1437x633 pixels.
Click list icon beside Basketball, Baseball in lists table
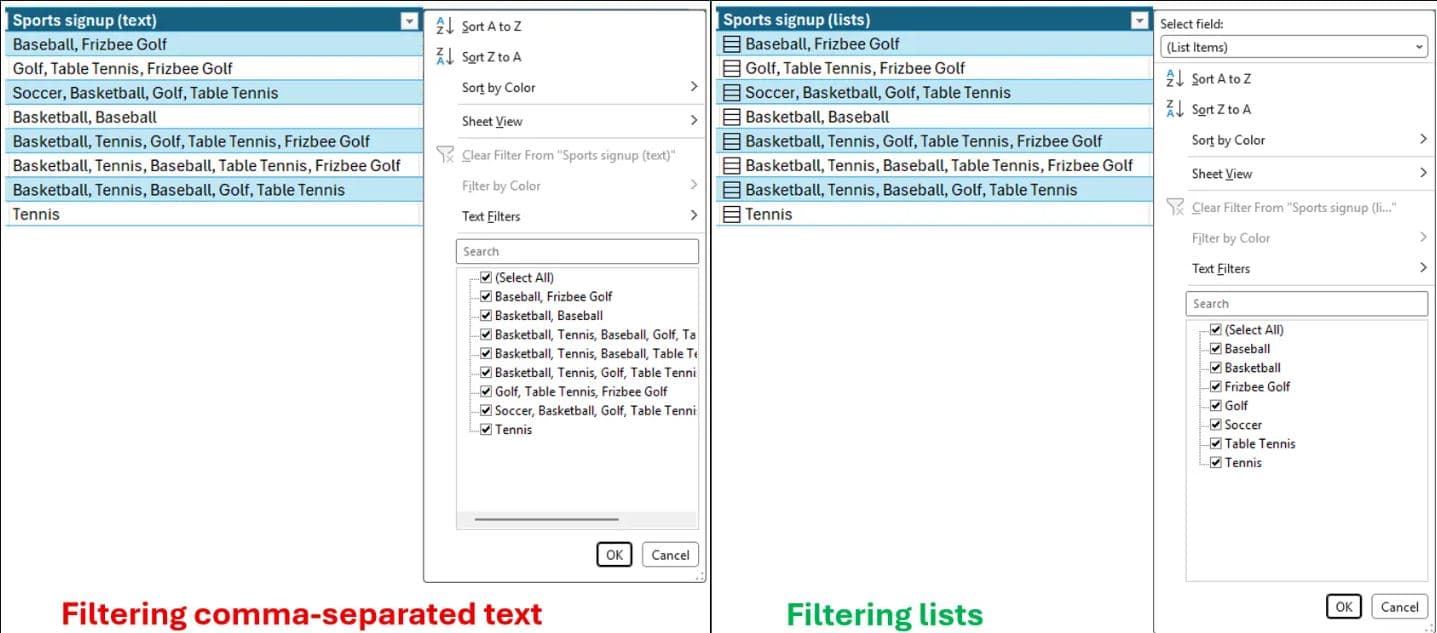pyautogui.click(x=732, y=117)
